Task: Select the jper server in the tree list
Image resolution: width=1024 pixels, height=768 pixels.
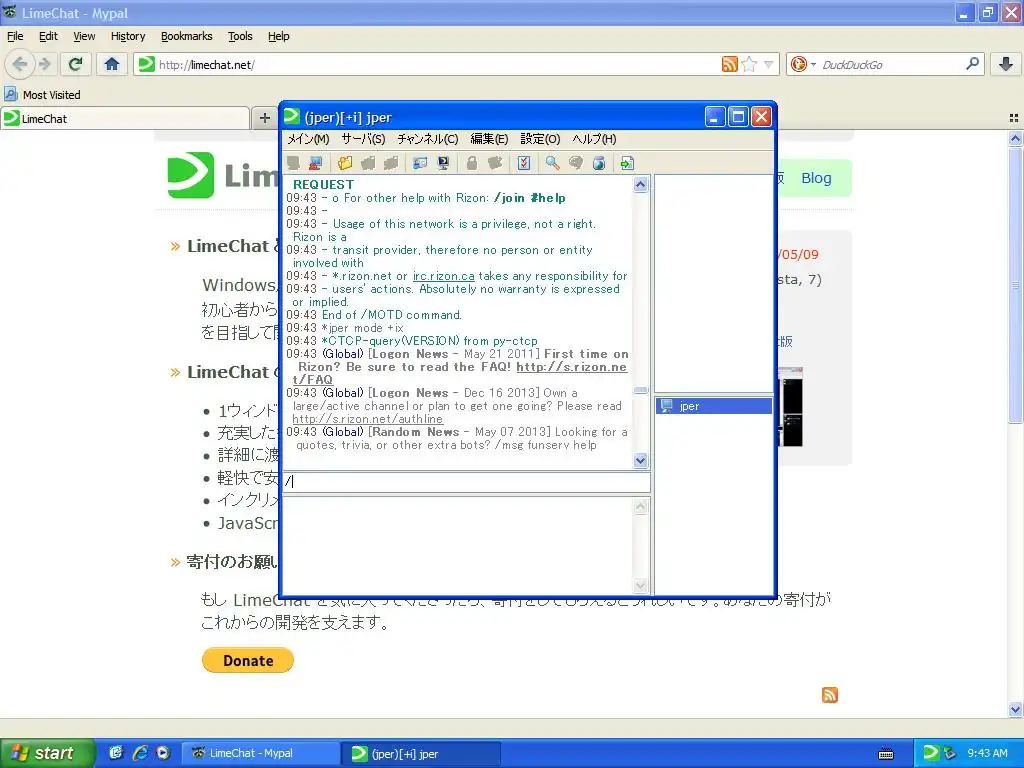Action: tap(714, 406)
